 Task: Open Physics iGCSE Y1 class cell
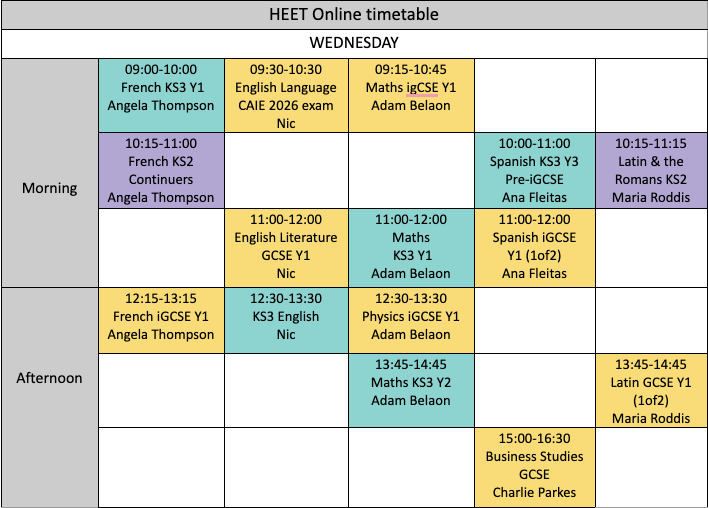[410, 317]
